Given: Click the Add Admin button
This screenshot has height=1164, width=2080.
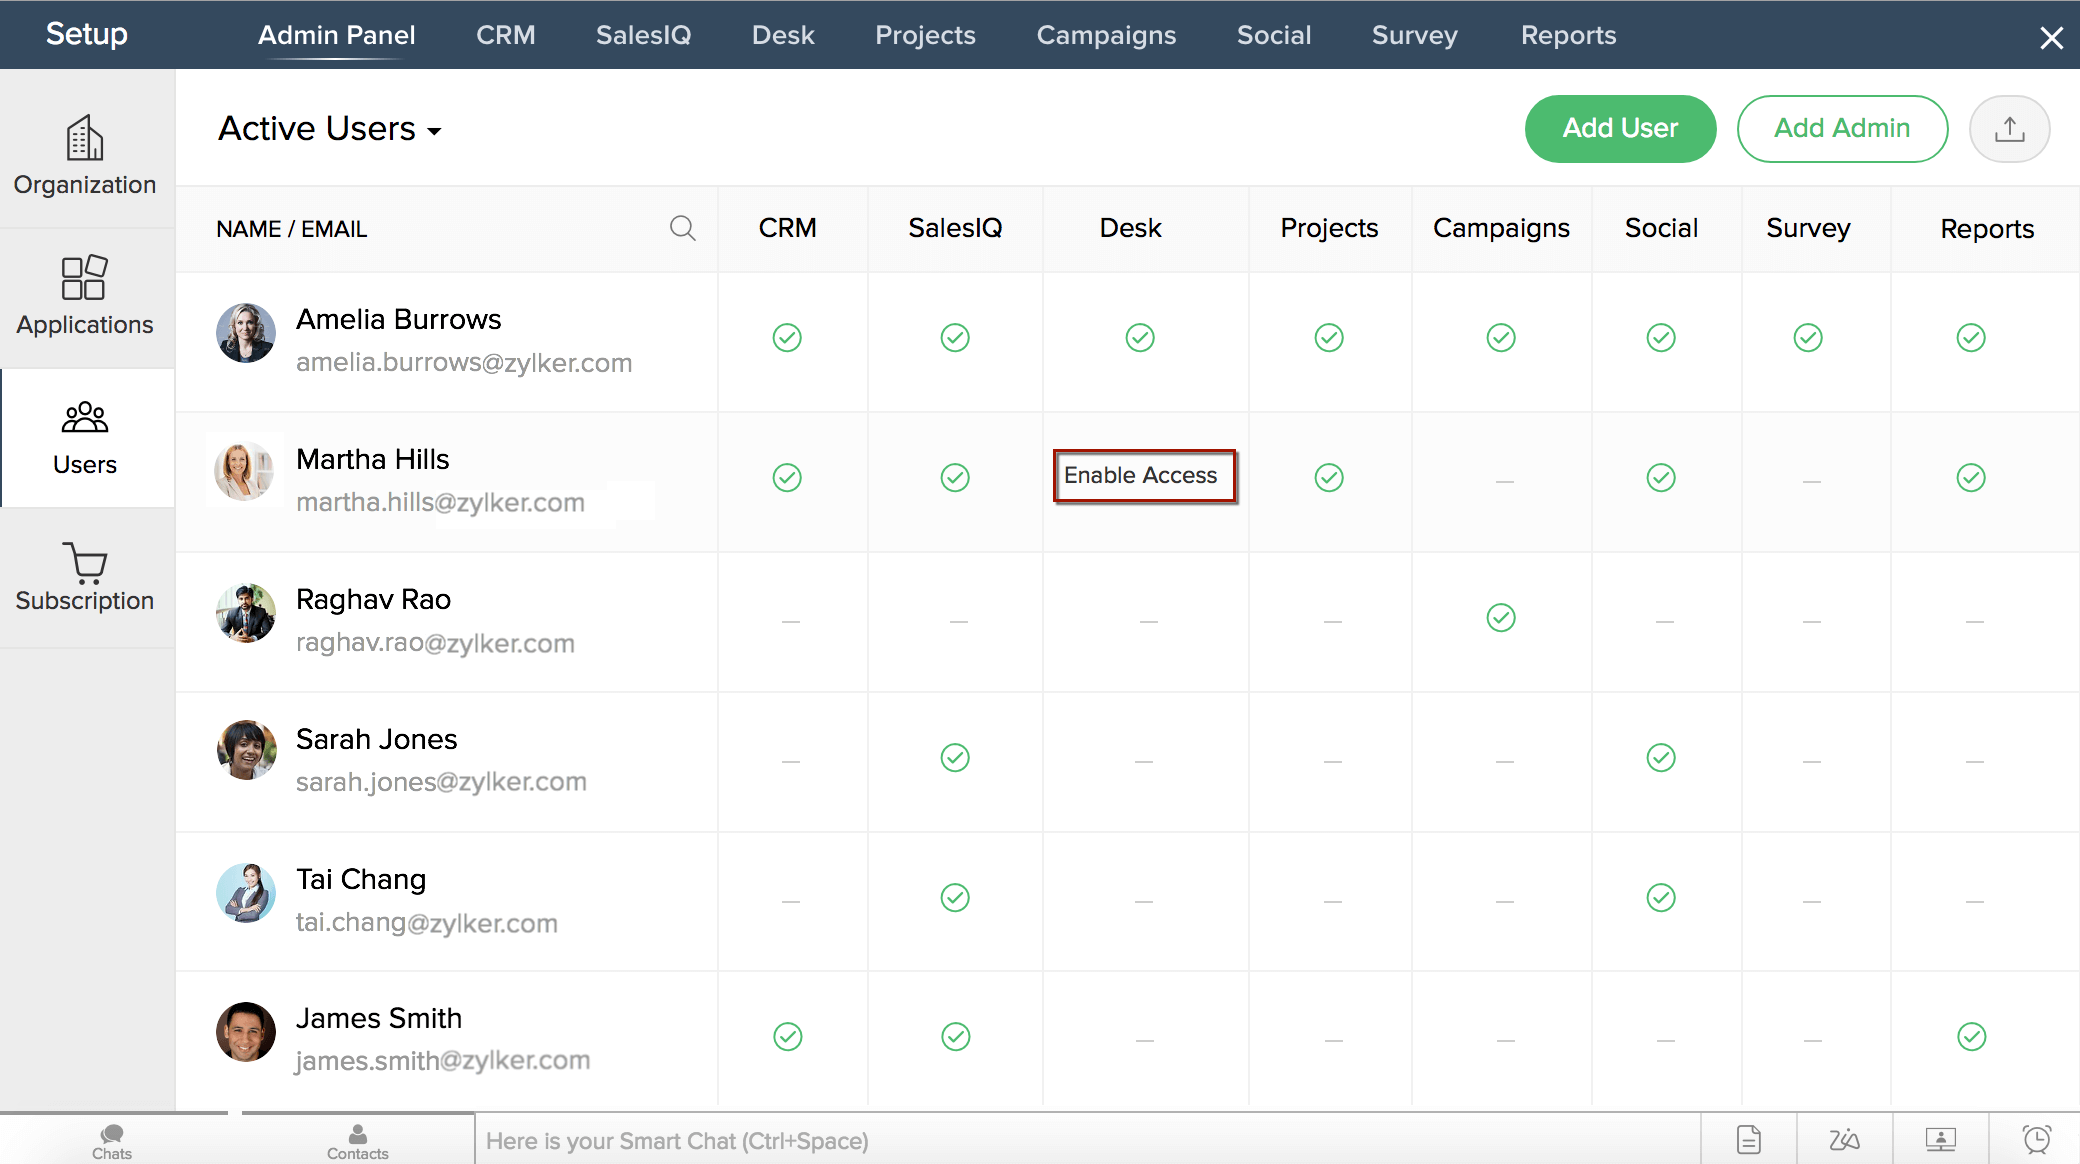Looking at the screenshot, I should pyautogui.click(x=1842, y=128).
